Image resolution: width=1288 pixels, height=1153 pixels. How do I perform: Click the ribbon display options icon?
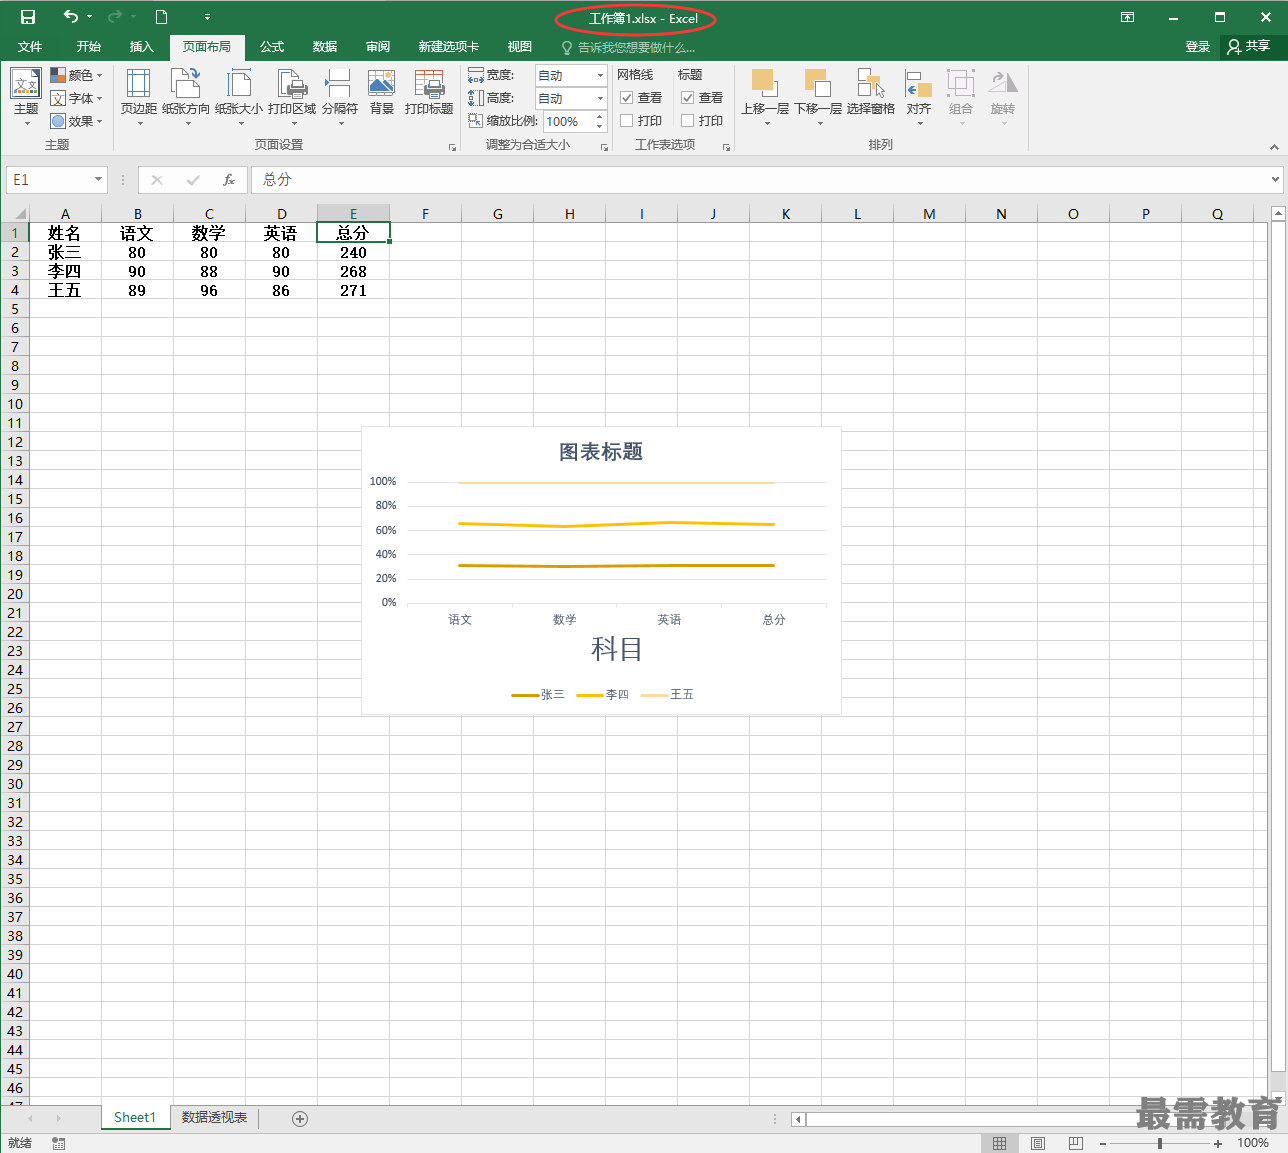(x=1127, y=17)
